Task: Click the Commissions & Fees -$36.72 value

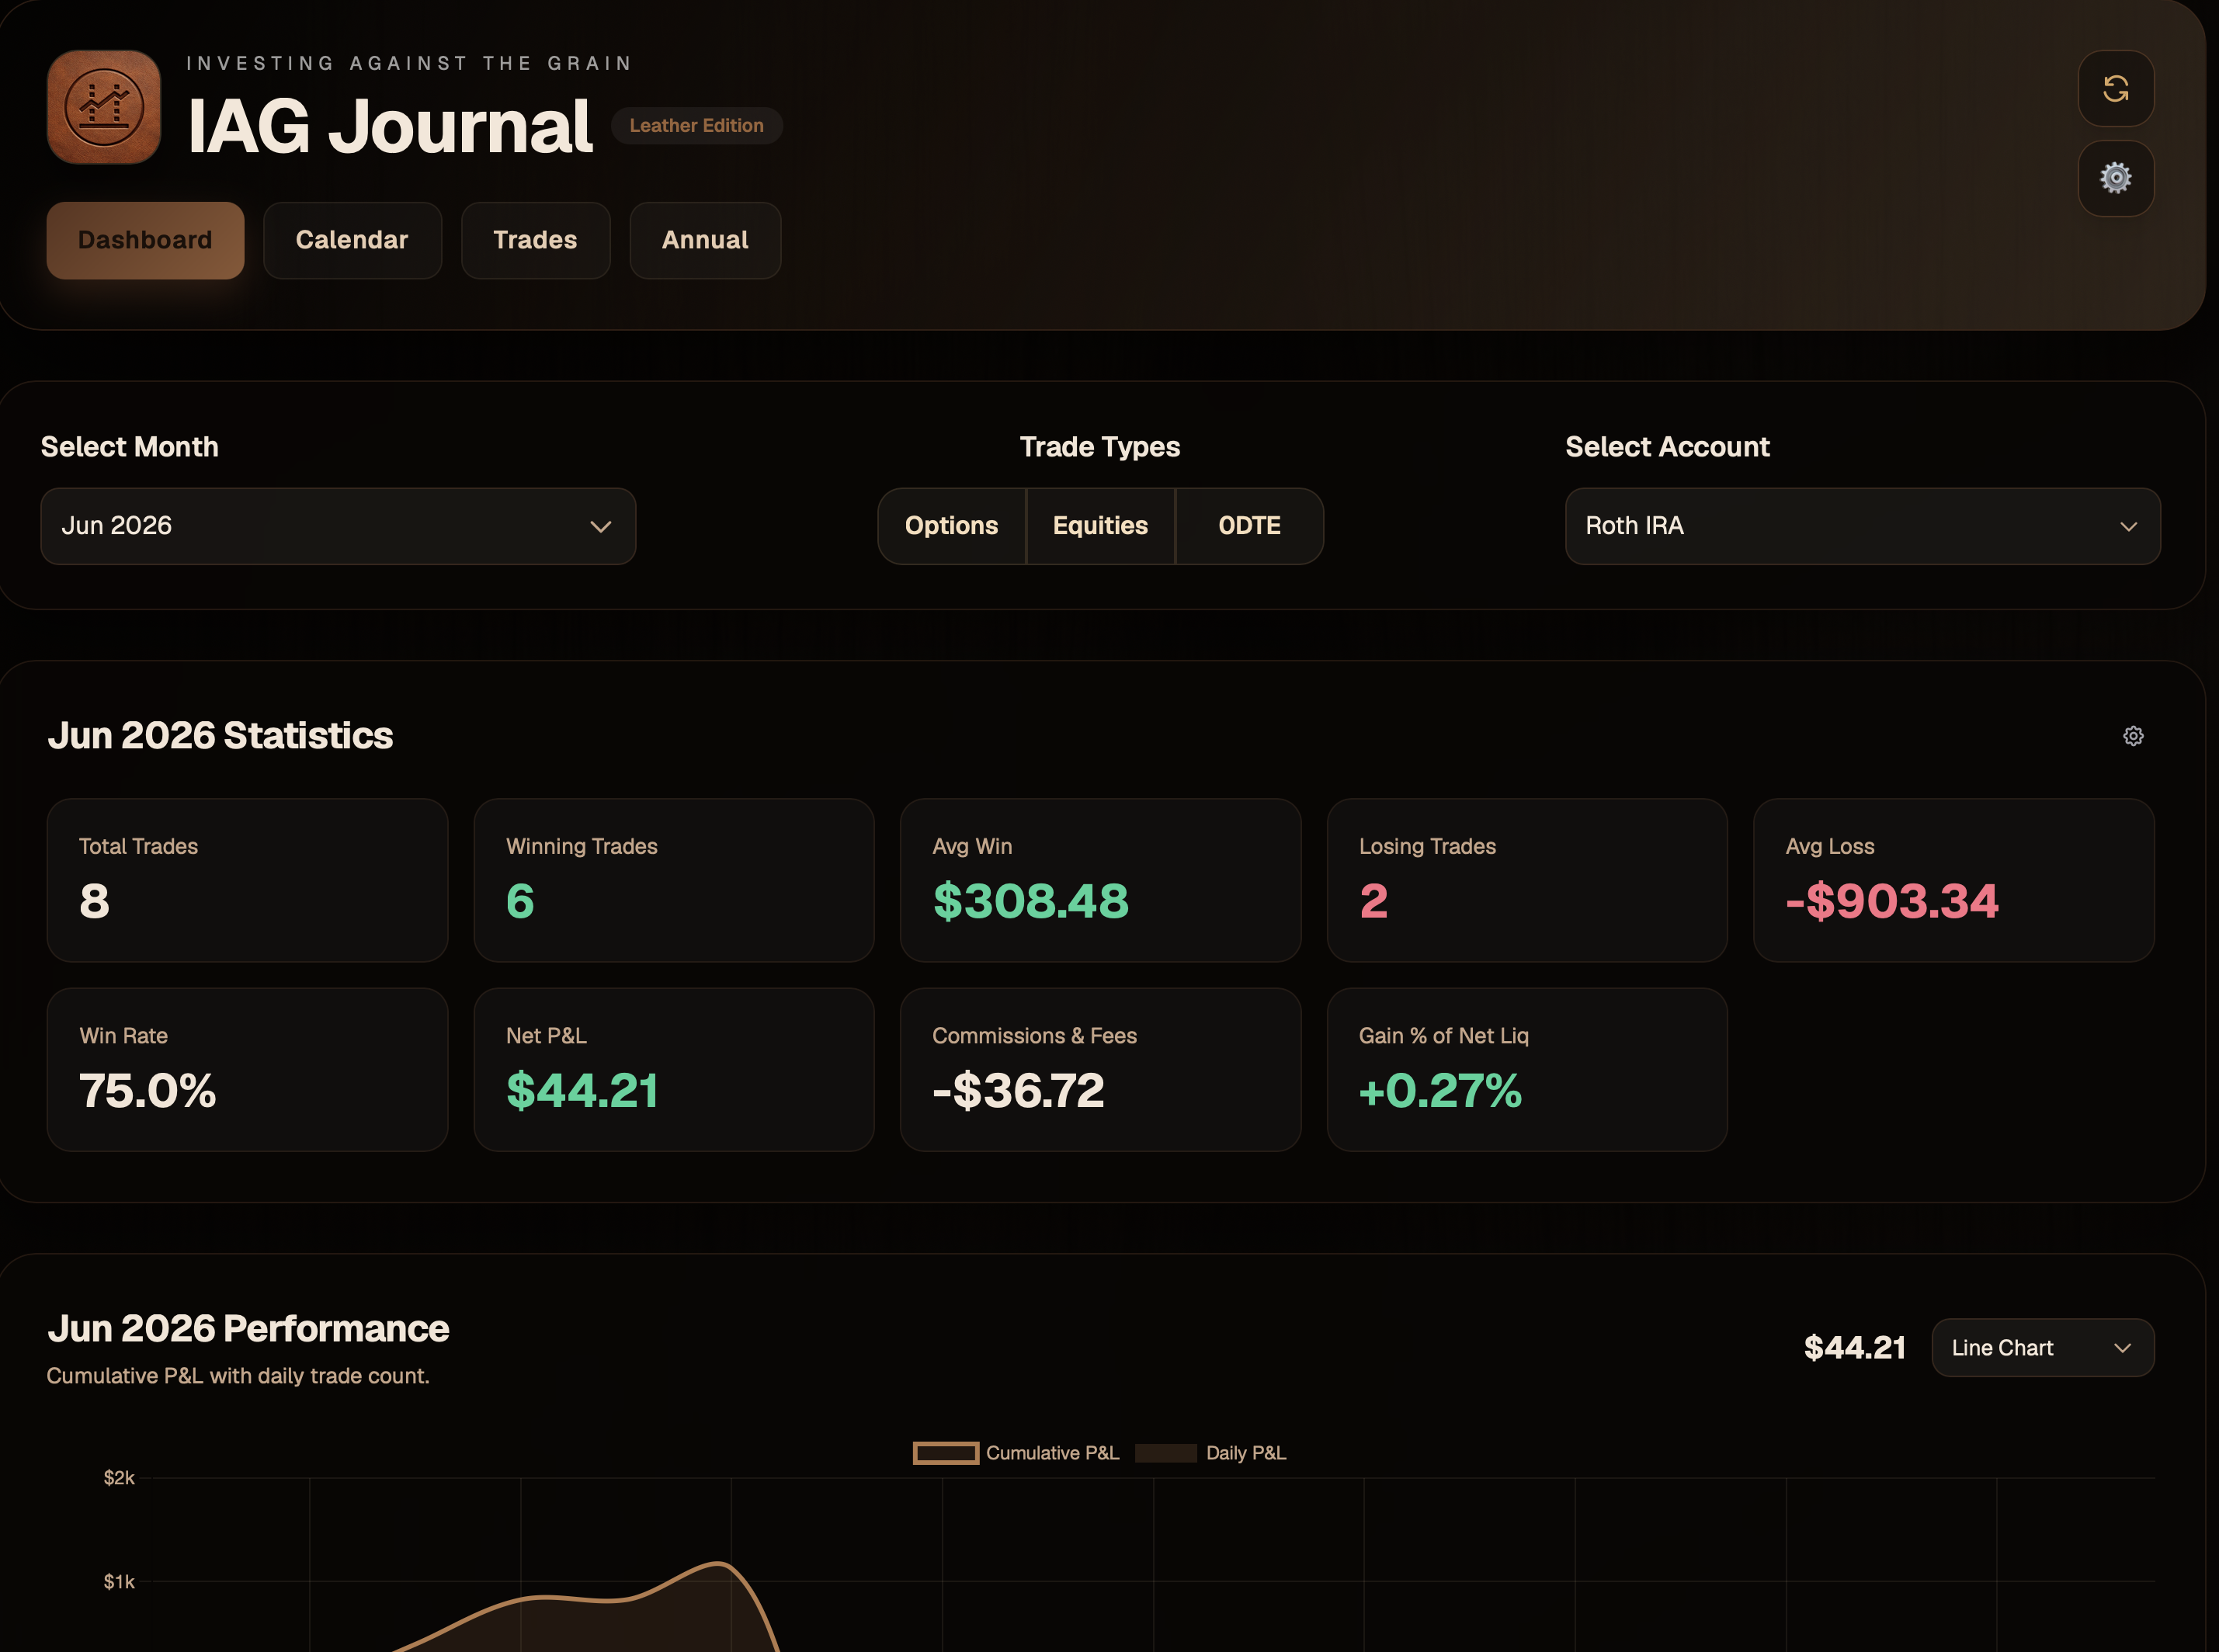Action: [x=1018, y=1091]
